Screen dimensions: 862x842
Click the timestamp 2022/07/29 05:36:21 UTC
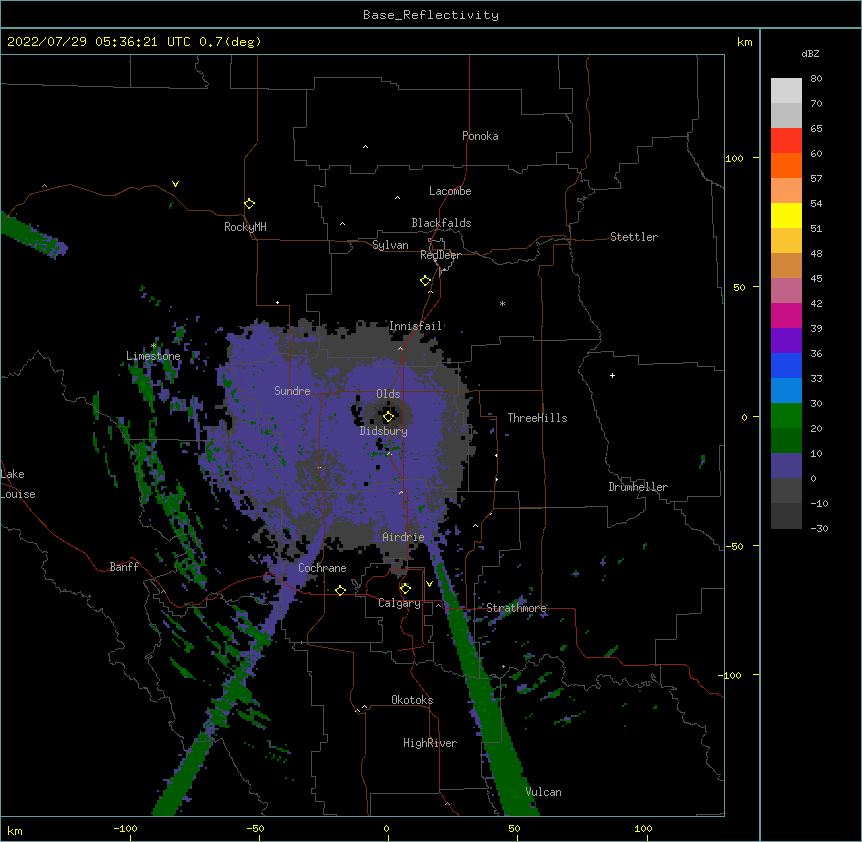coord(98,42)
